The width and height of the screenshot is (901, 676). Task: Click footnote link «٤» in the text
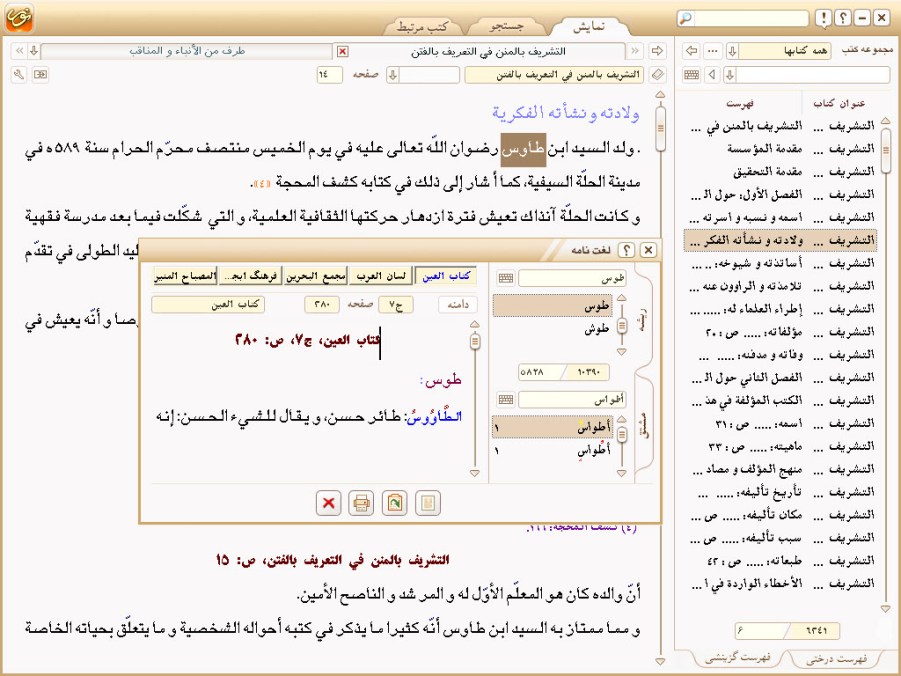click(262, 183)
